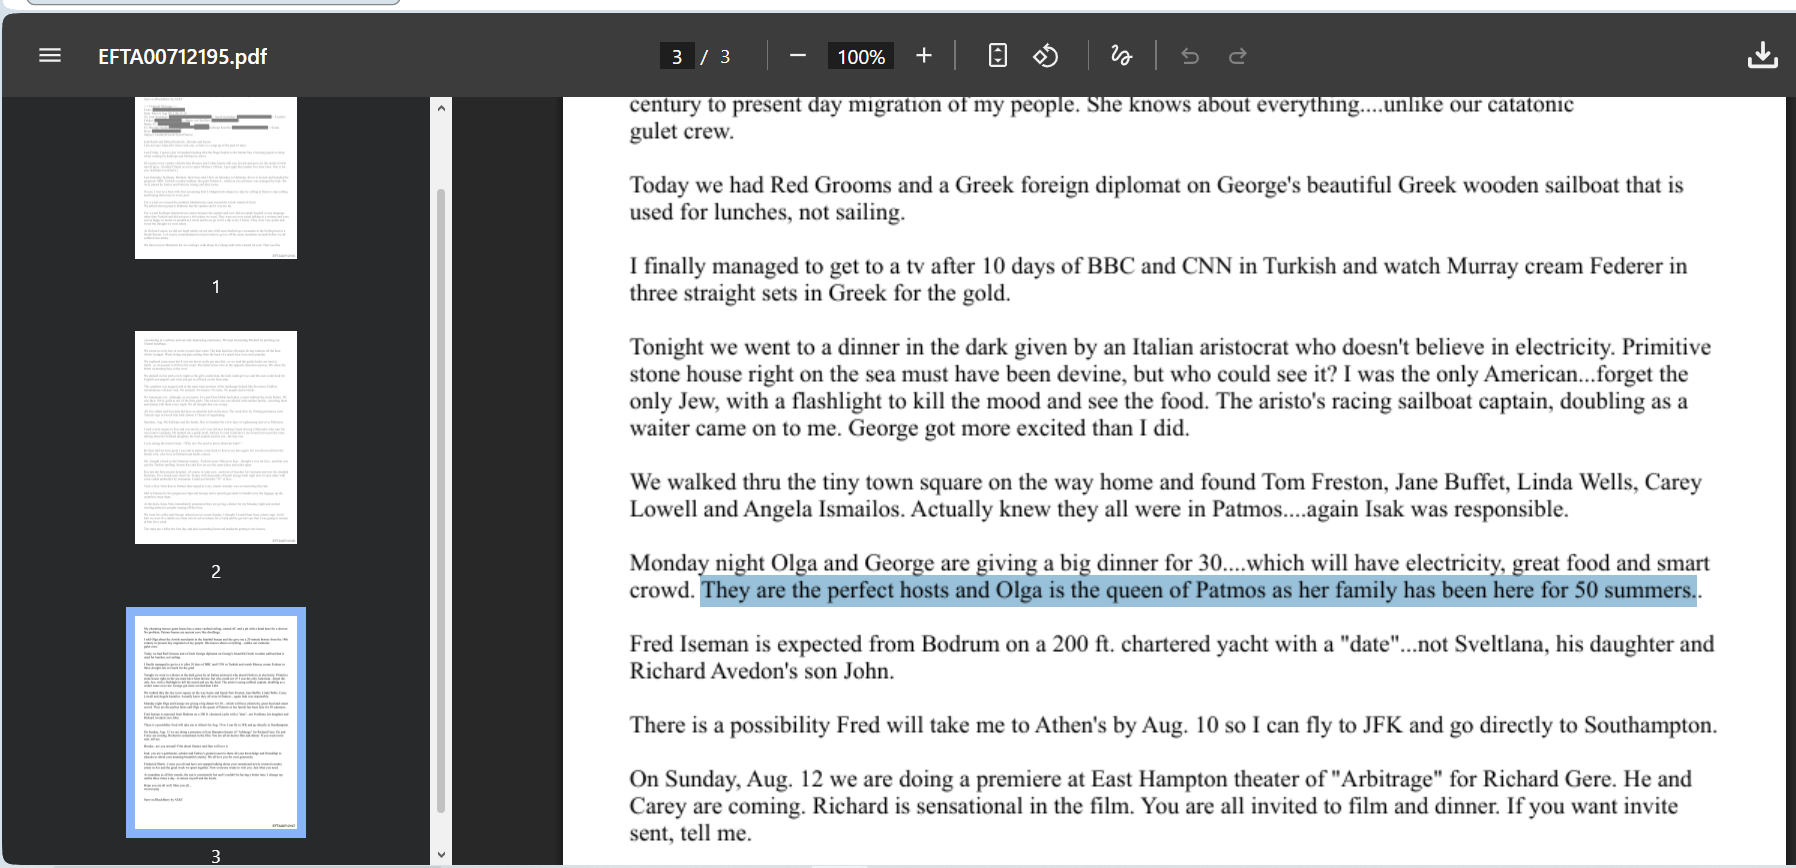This screenshot has height=868, width=1796.
Task: Select the highlighted page 3 thumbnail
Action: (216, 722)
